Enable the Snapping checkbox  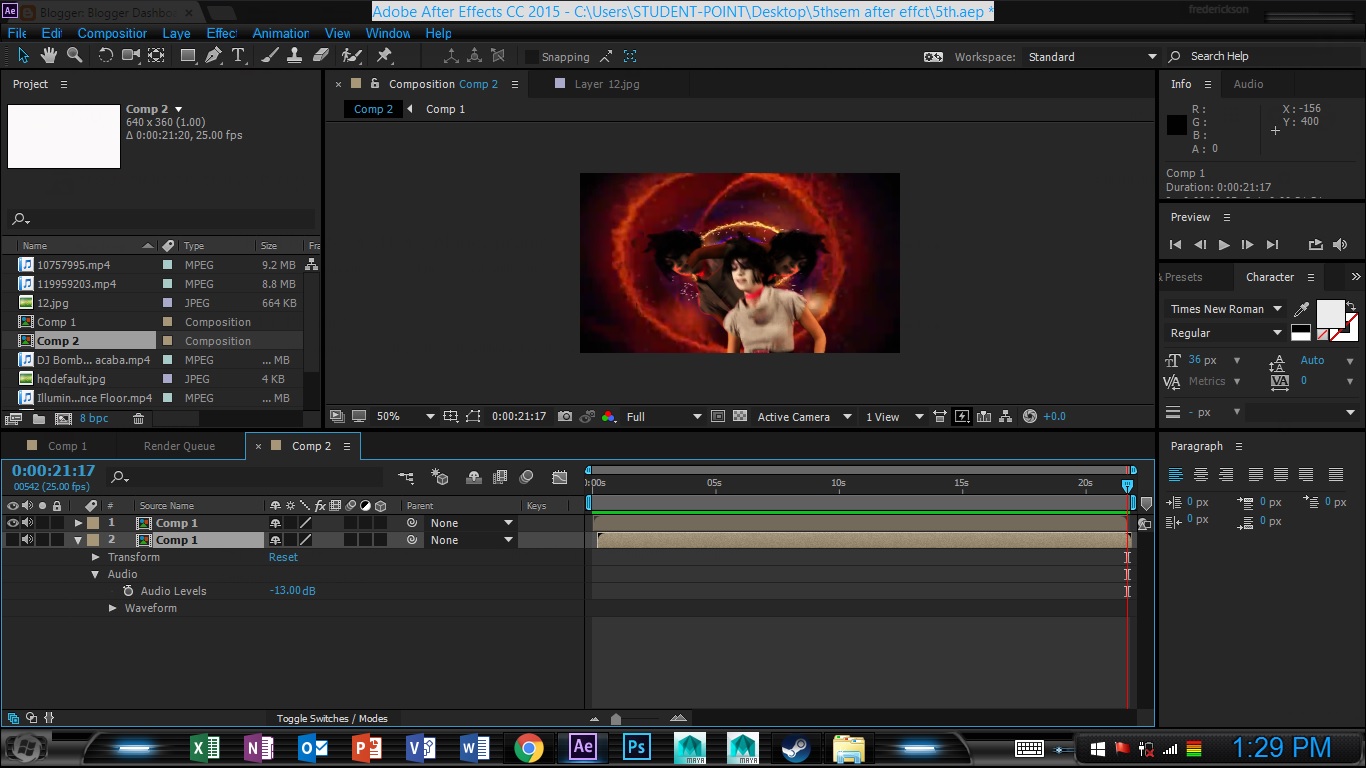click(x=532, y=57)
